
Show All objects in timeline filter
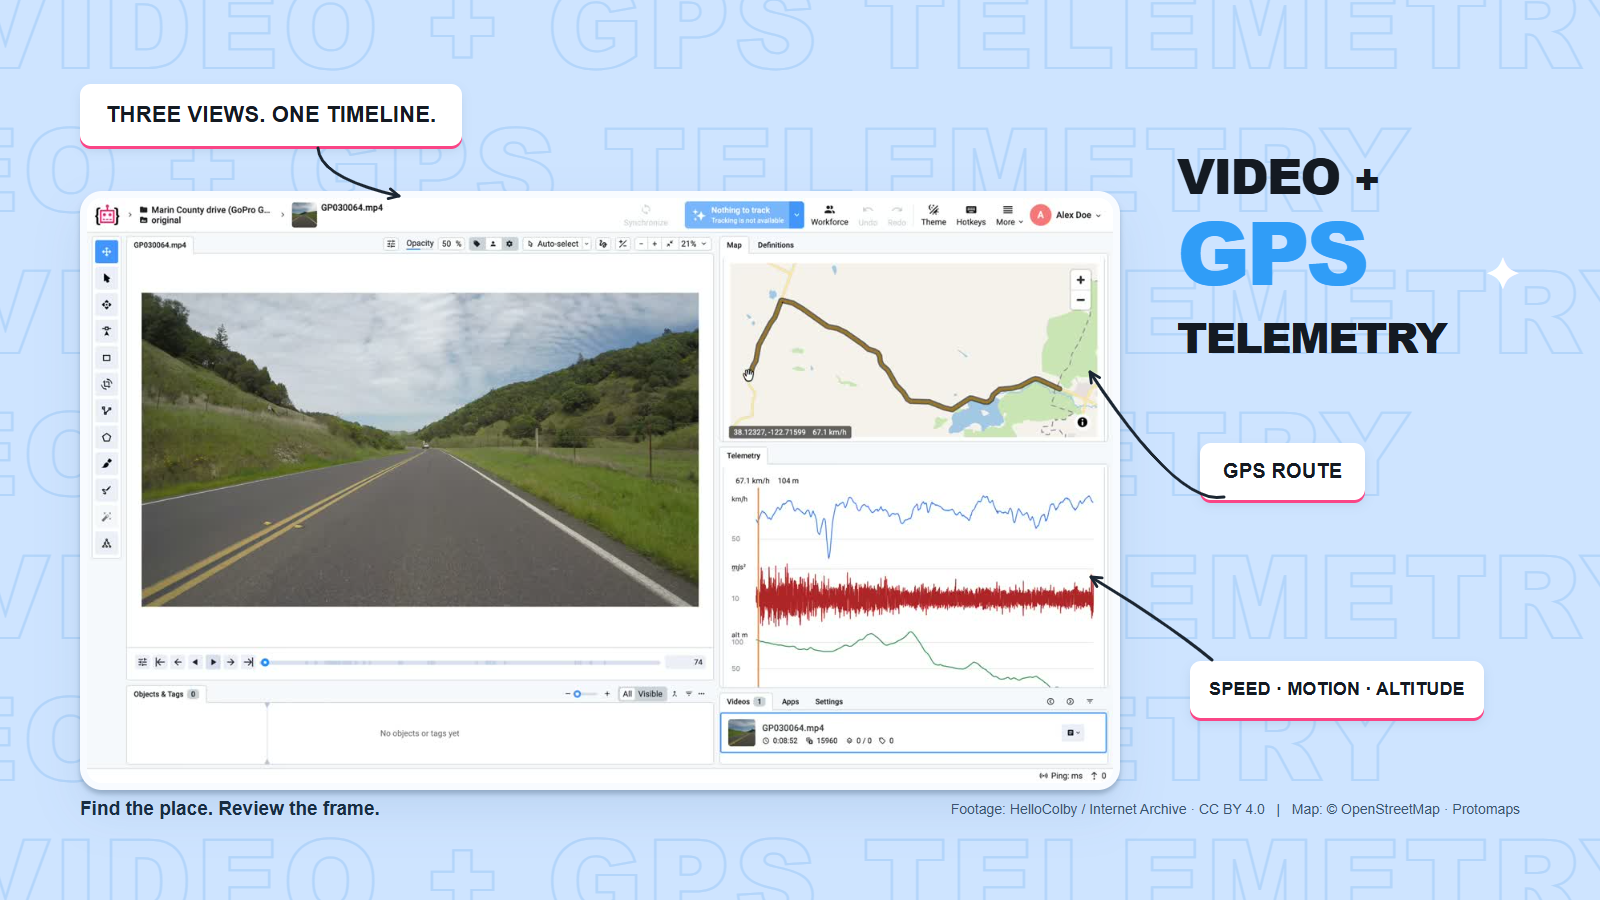point(627,694)
